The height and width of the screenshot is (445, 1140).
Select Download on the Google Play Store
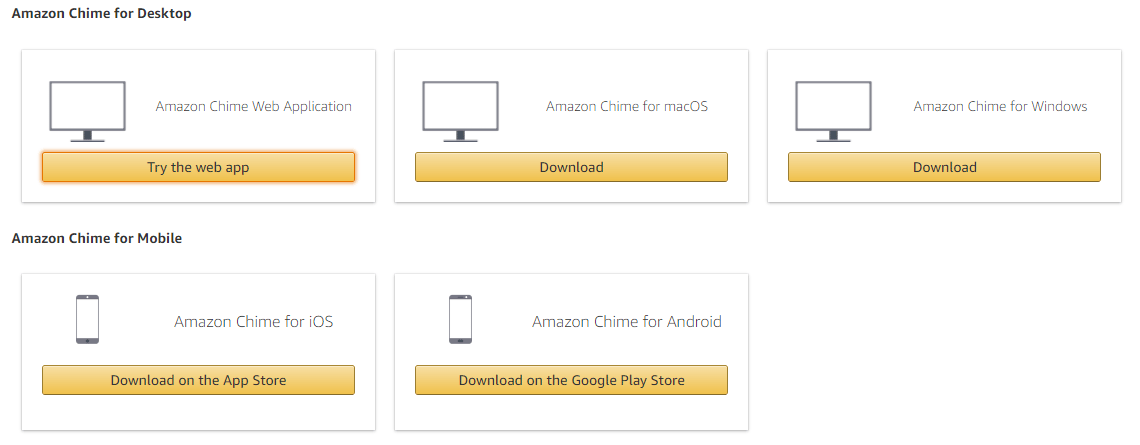click(x=571, y=380)
